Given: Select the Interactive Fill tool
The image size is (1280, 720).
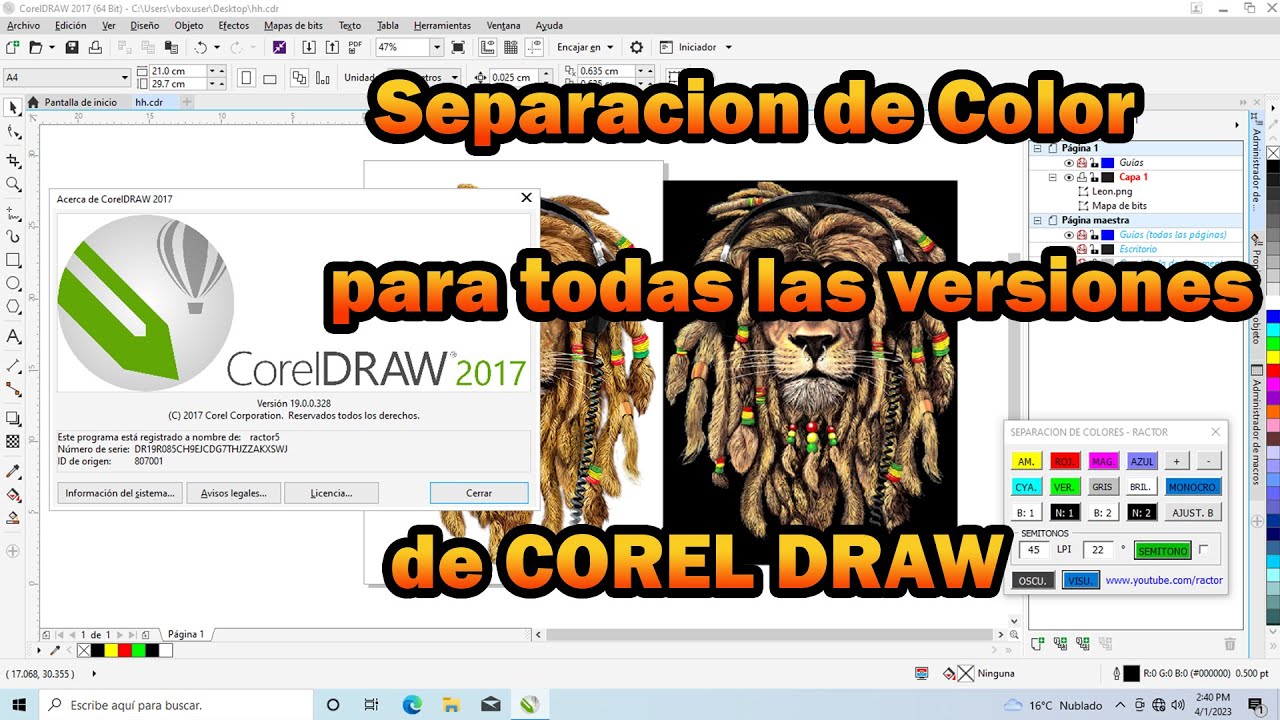Looking at the screenshot, I should point(13,494).
